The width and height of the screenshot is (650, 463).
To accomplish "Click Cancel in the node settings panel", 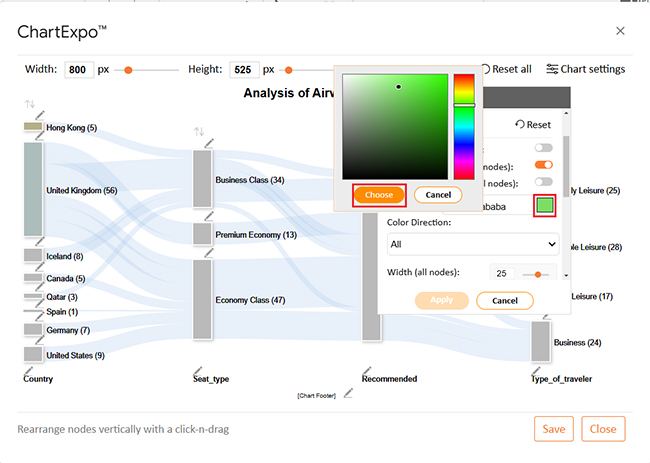I will click(504, 301).
